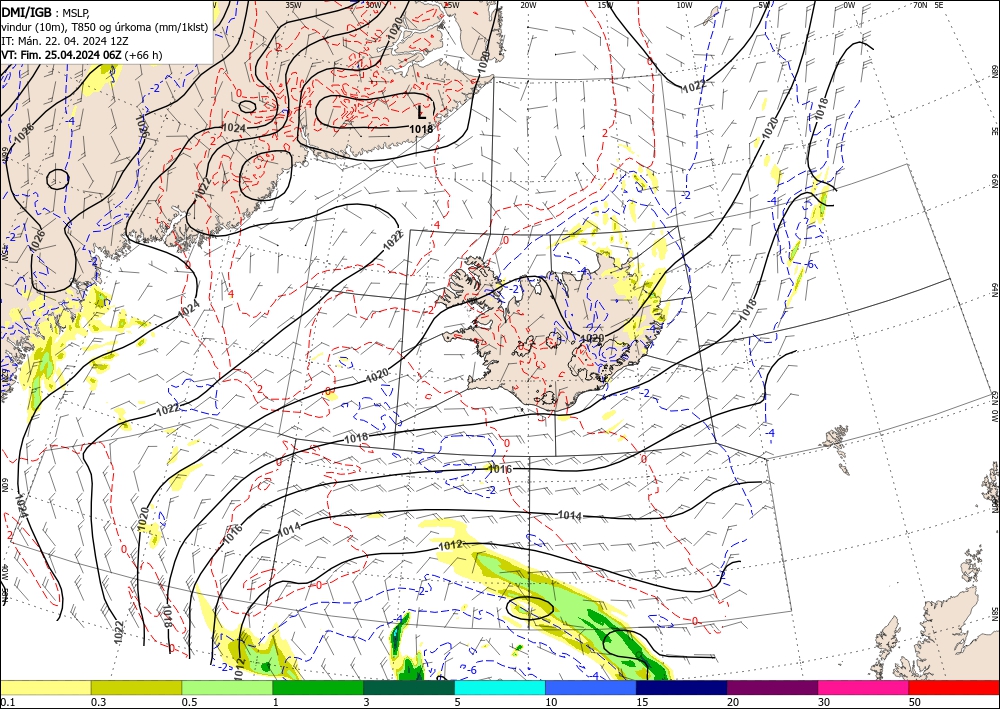Click the '30' legend scale value
This screenshot has height=709, width=1000.
[825, 702]
